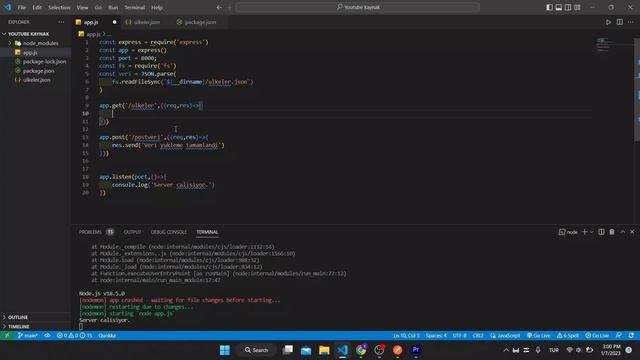This screenshot has height=360, width=640.
Task: Open the Selection menu
Action: coord(59,7)
